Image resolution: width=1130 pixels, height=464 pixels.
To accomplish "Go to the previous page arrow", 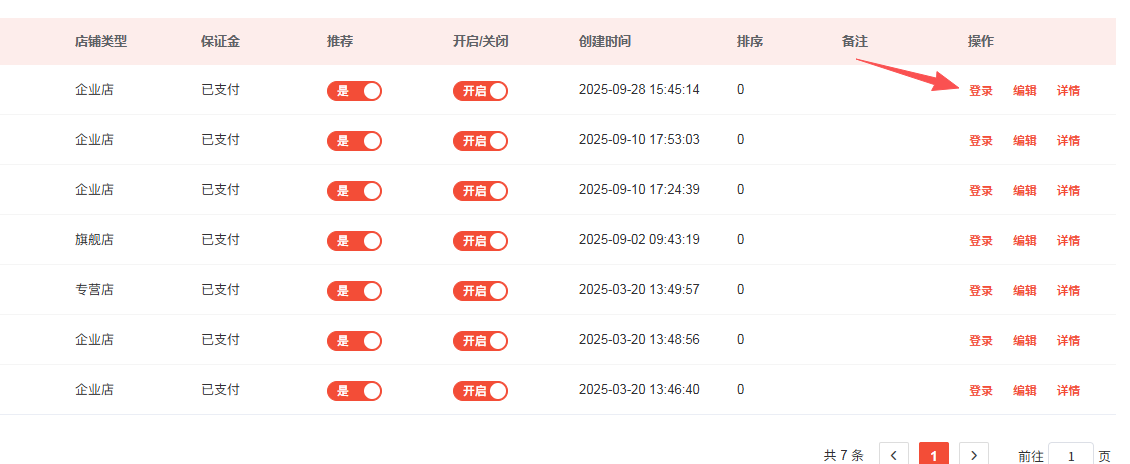I will tap(894, 455).
